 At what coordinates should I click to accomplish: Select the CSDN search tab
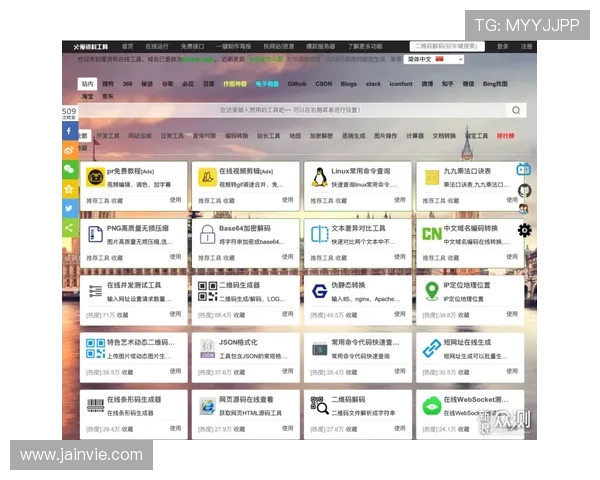tap(324, 84)
